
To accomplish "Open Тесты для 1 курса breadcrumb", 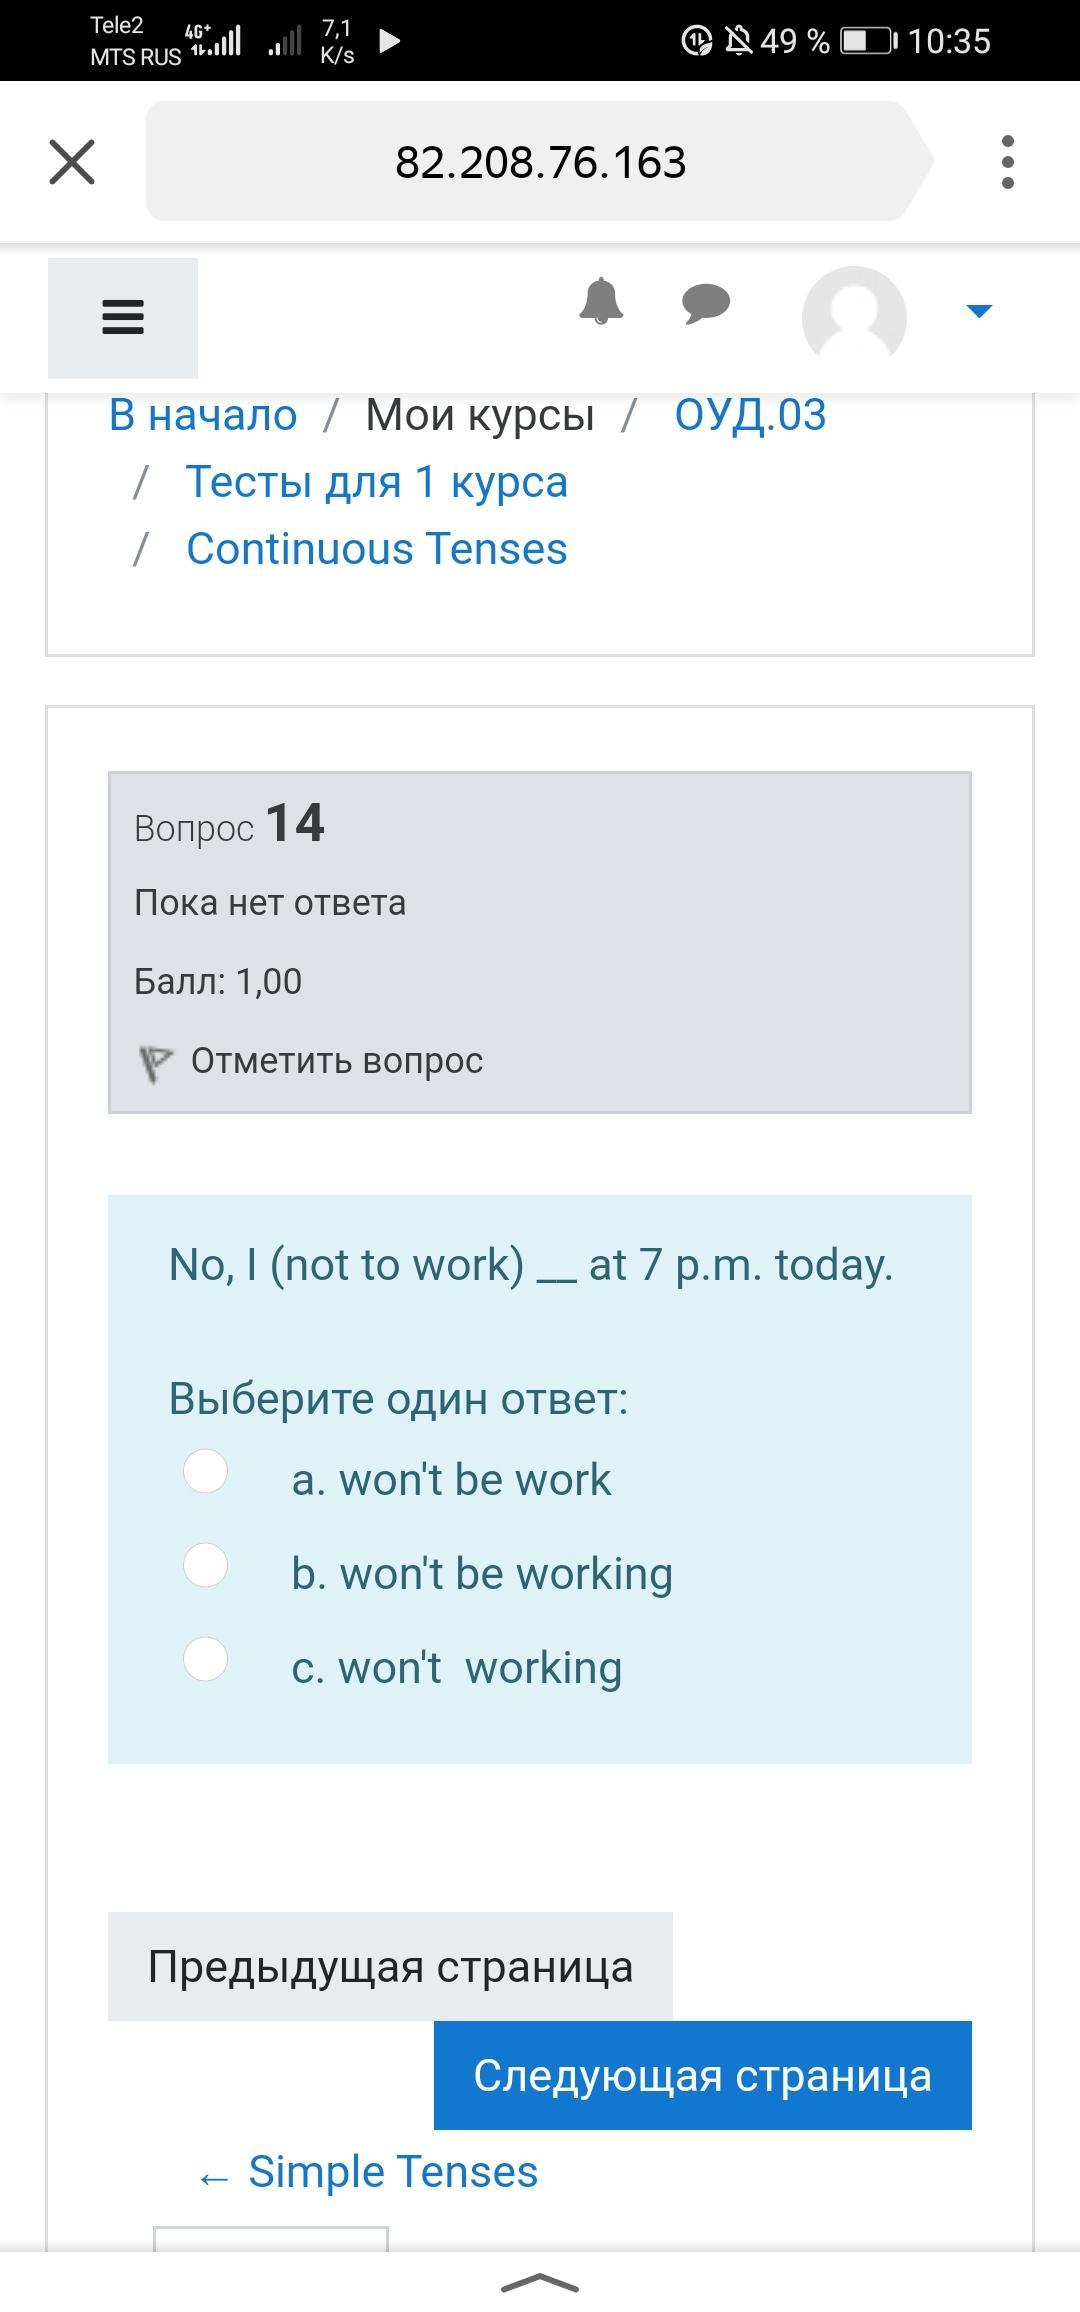I will (x=377, y=482).
